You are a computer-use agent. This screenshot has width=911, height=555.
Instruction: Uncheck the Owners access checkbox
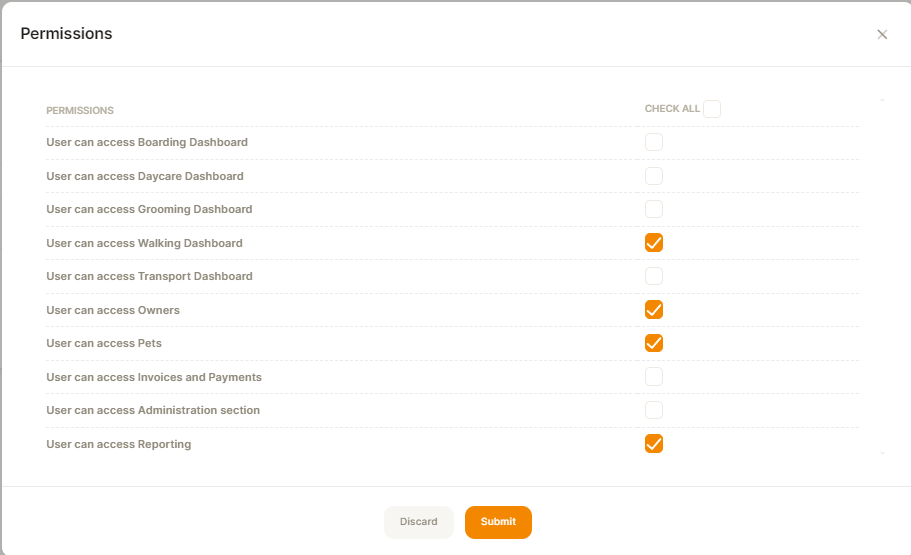point(654,310)
